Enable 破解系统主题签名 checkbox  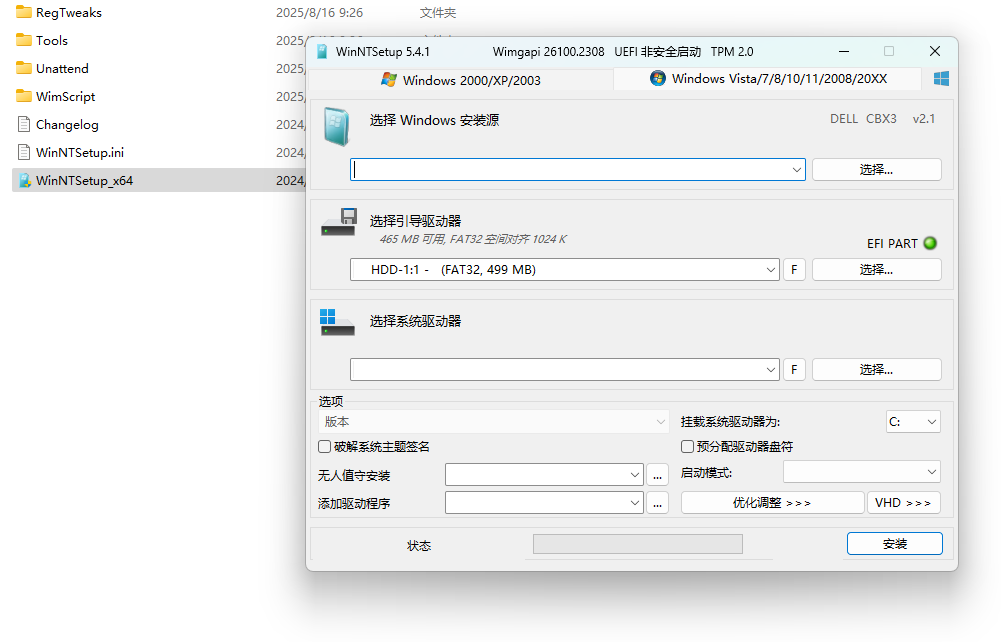click(x=324, y=447)
